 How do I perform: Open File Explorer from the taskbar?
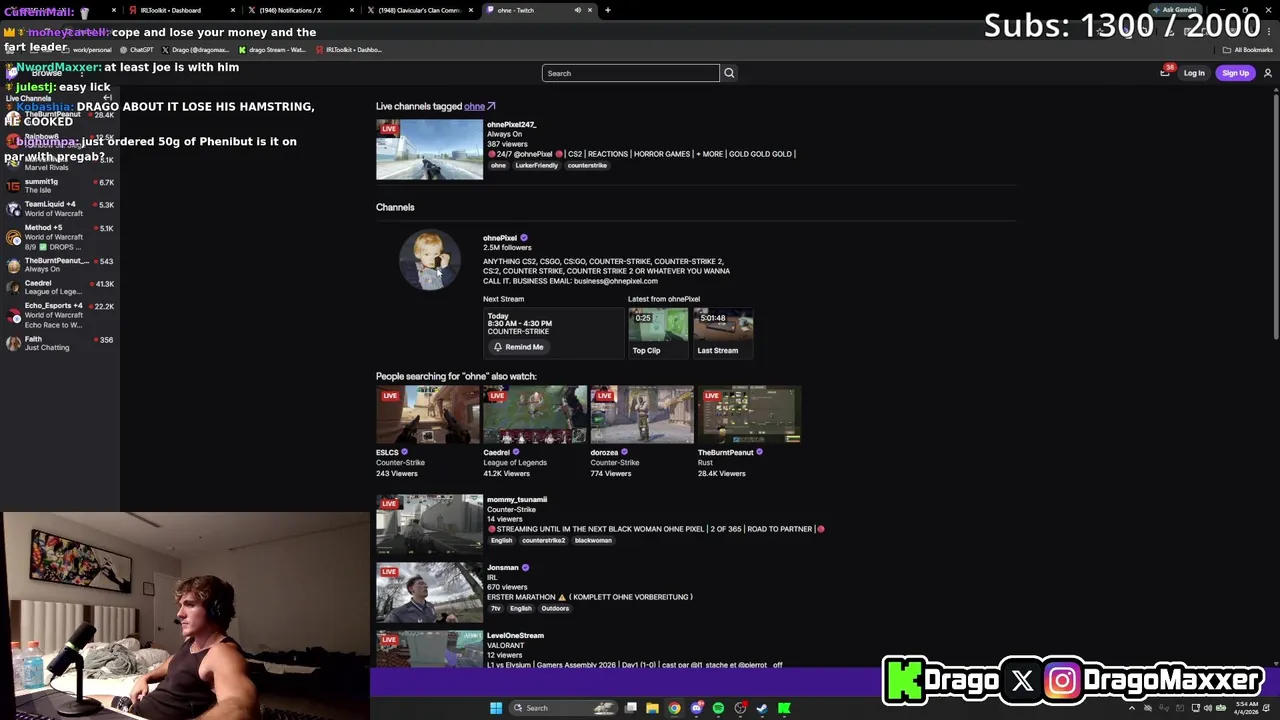coord(652,708)
